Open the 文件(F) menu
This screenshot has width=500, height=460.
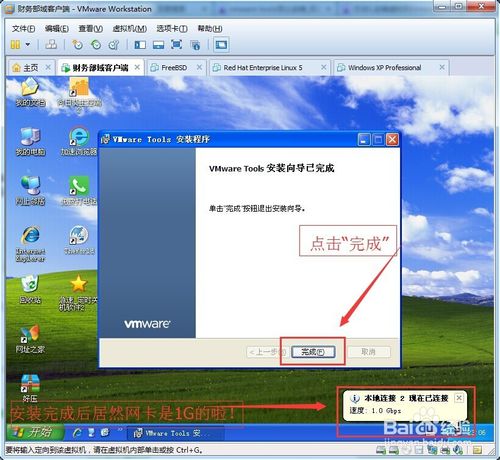pos(23,29)
